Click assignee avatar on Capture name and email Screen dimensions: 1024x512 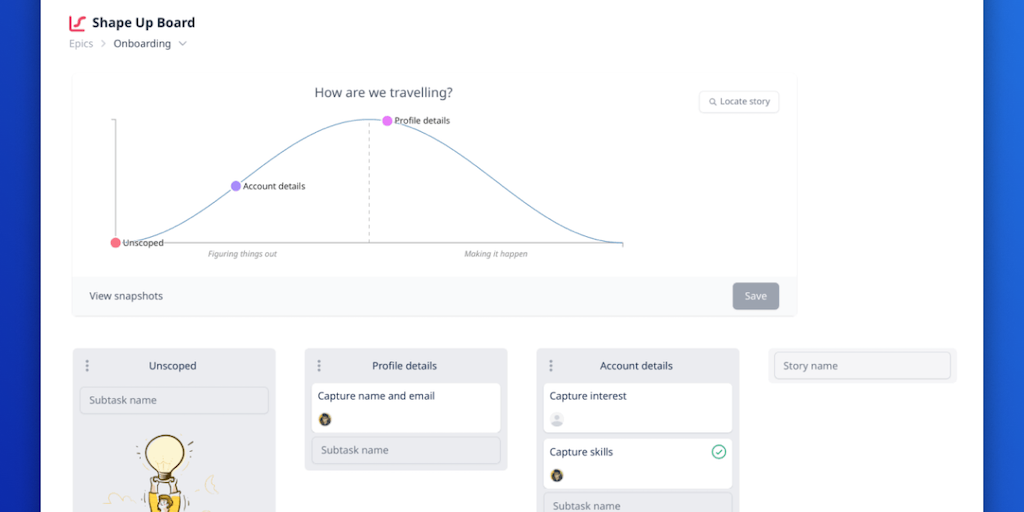(325, 420)
